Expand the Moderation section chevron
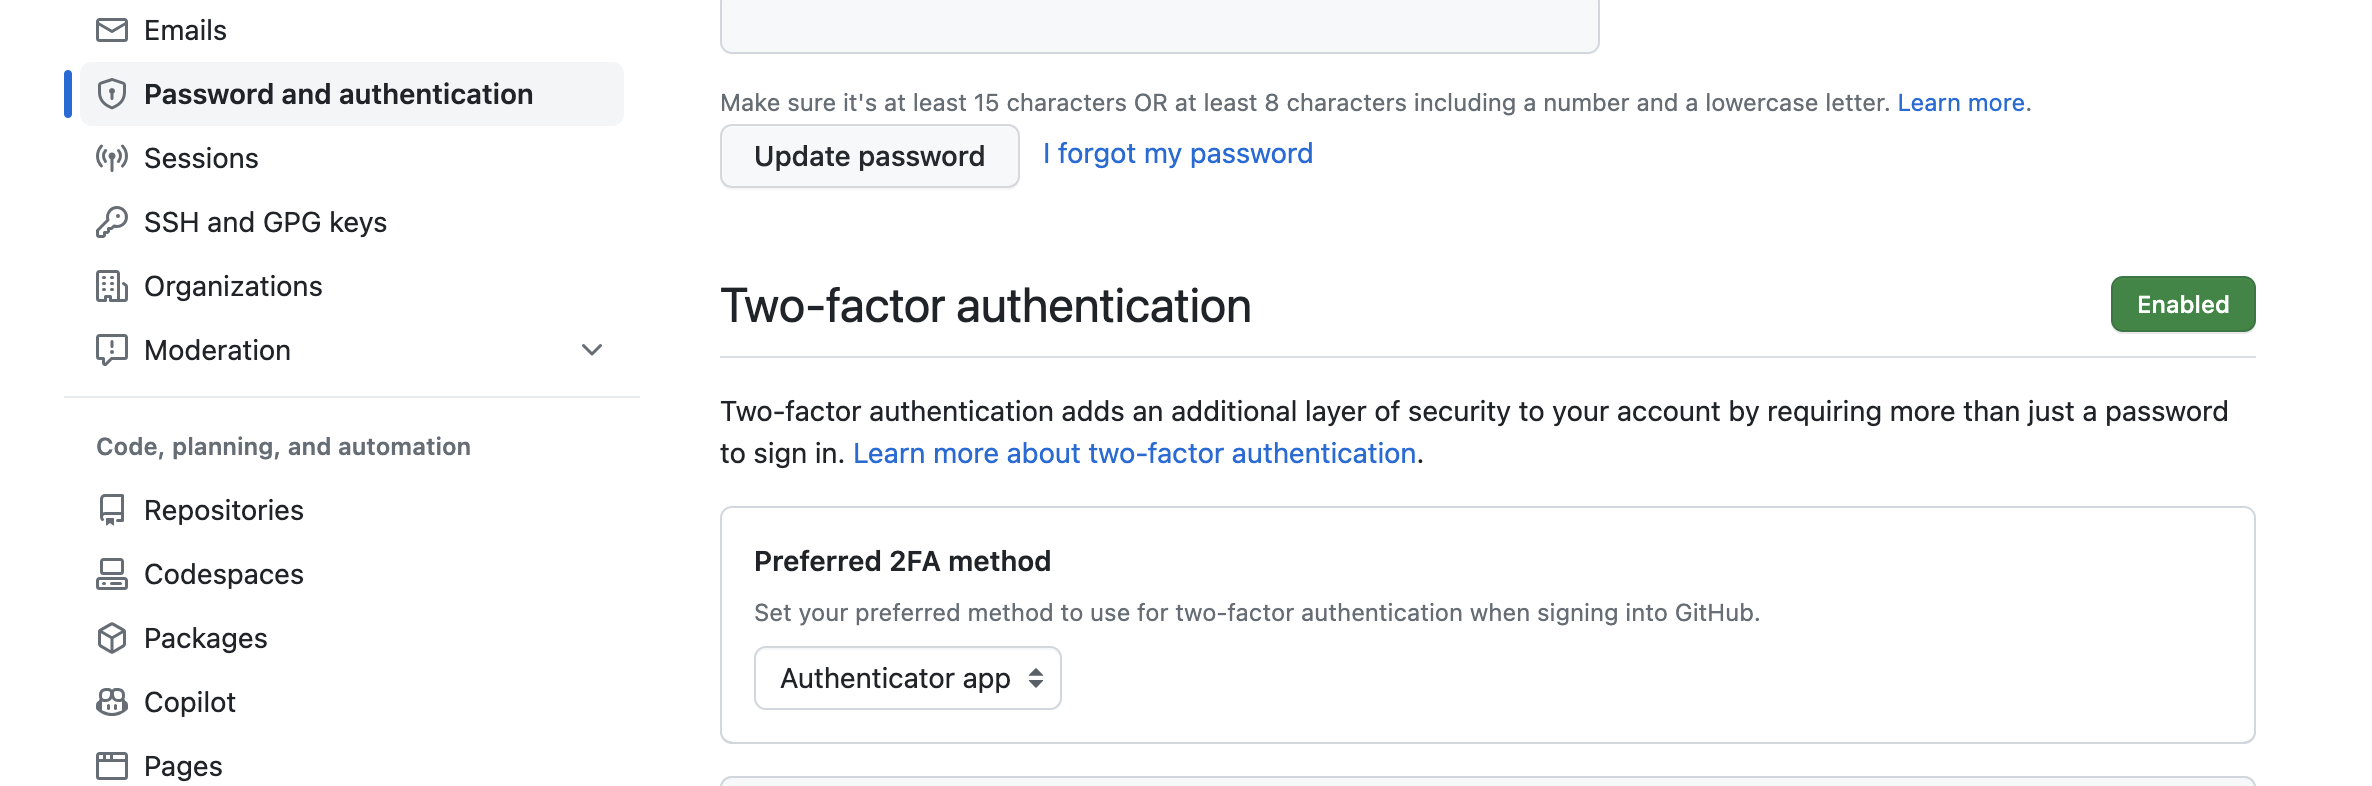Screen dimensions: 2372x786 pyautogui.click(x=592, y=350)
